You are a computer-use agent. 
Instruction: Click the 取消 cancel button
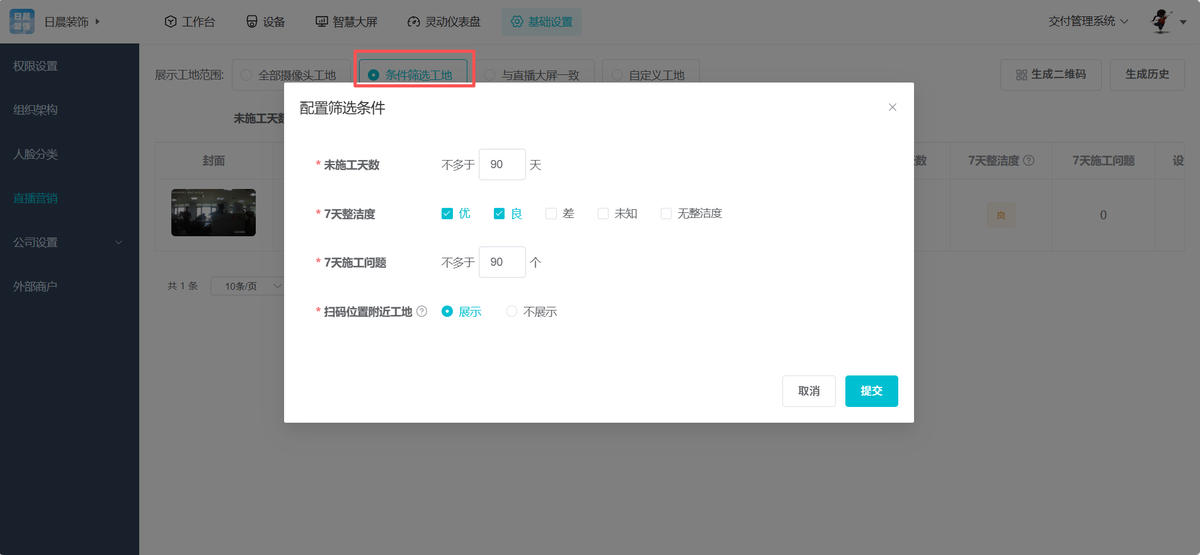[x=808, y=391]
